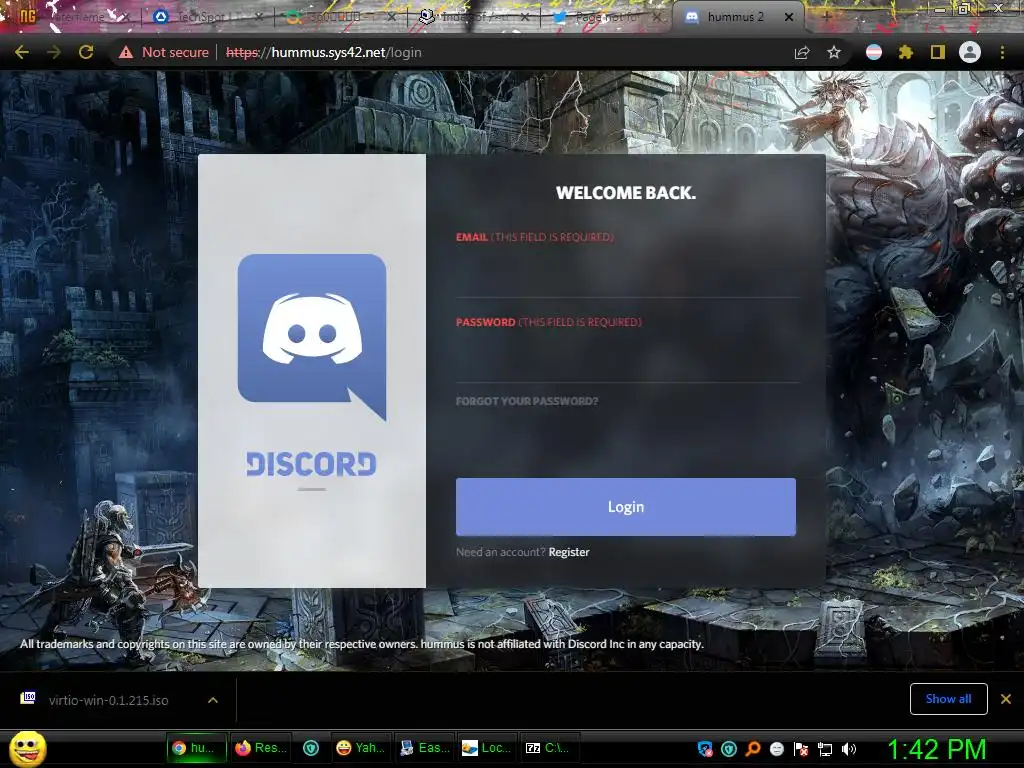The height and width of the screenshot is (768, 1024).
Task: Open the virtio-win-0.1.215.iso download item
Action: click(108, 700)
